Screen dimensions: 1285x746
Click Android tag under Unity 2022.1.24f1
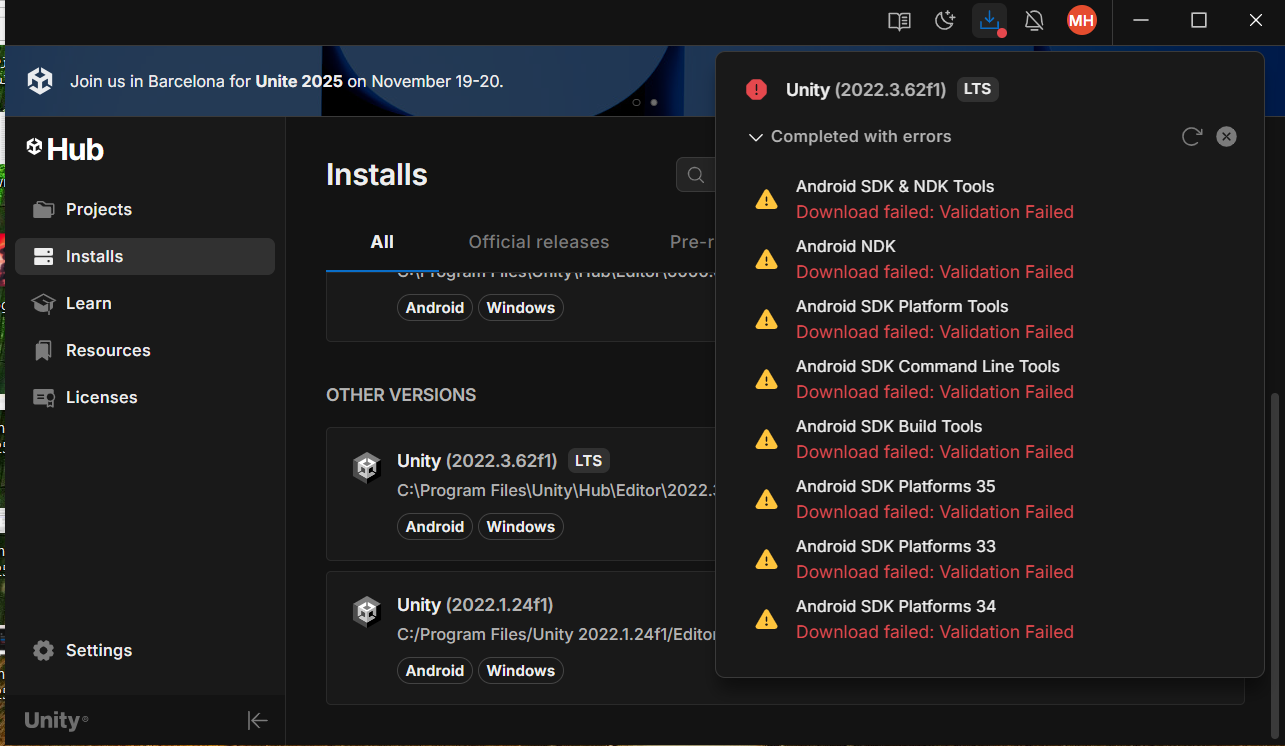pos(435,671)
